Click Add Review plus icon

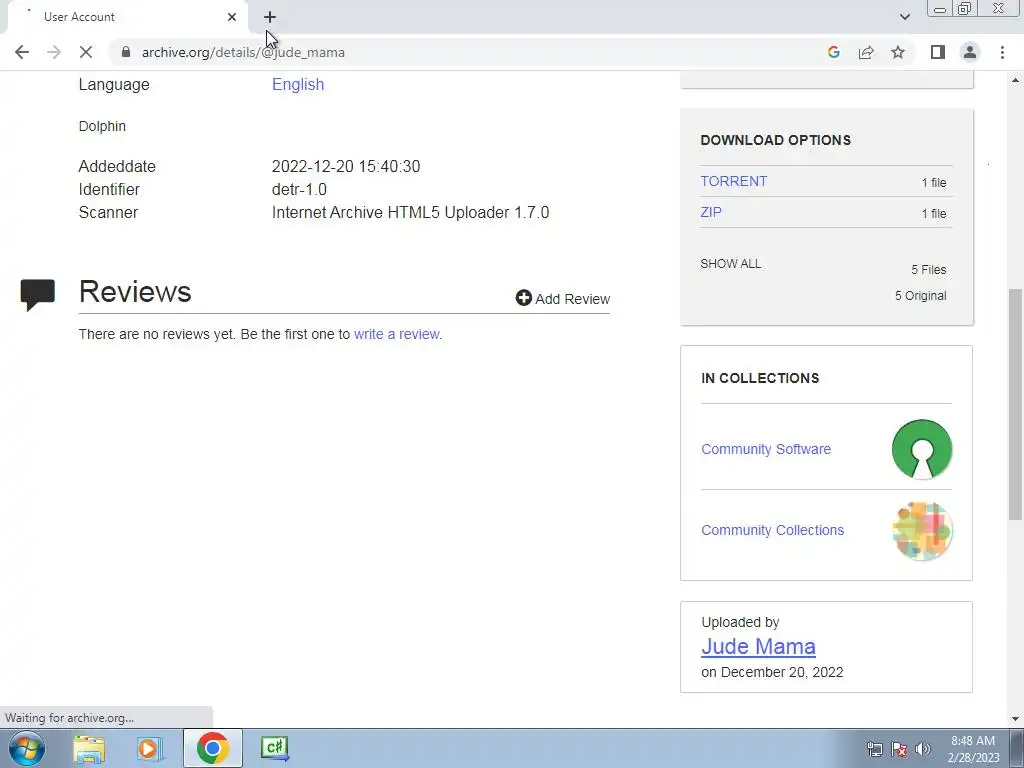click(x=523, y=298)
